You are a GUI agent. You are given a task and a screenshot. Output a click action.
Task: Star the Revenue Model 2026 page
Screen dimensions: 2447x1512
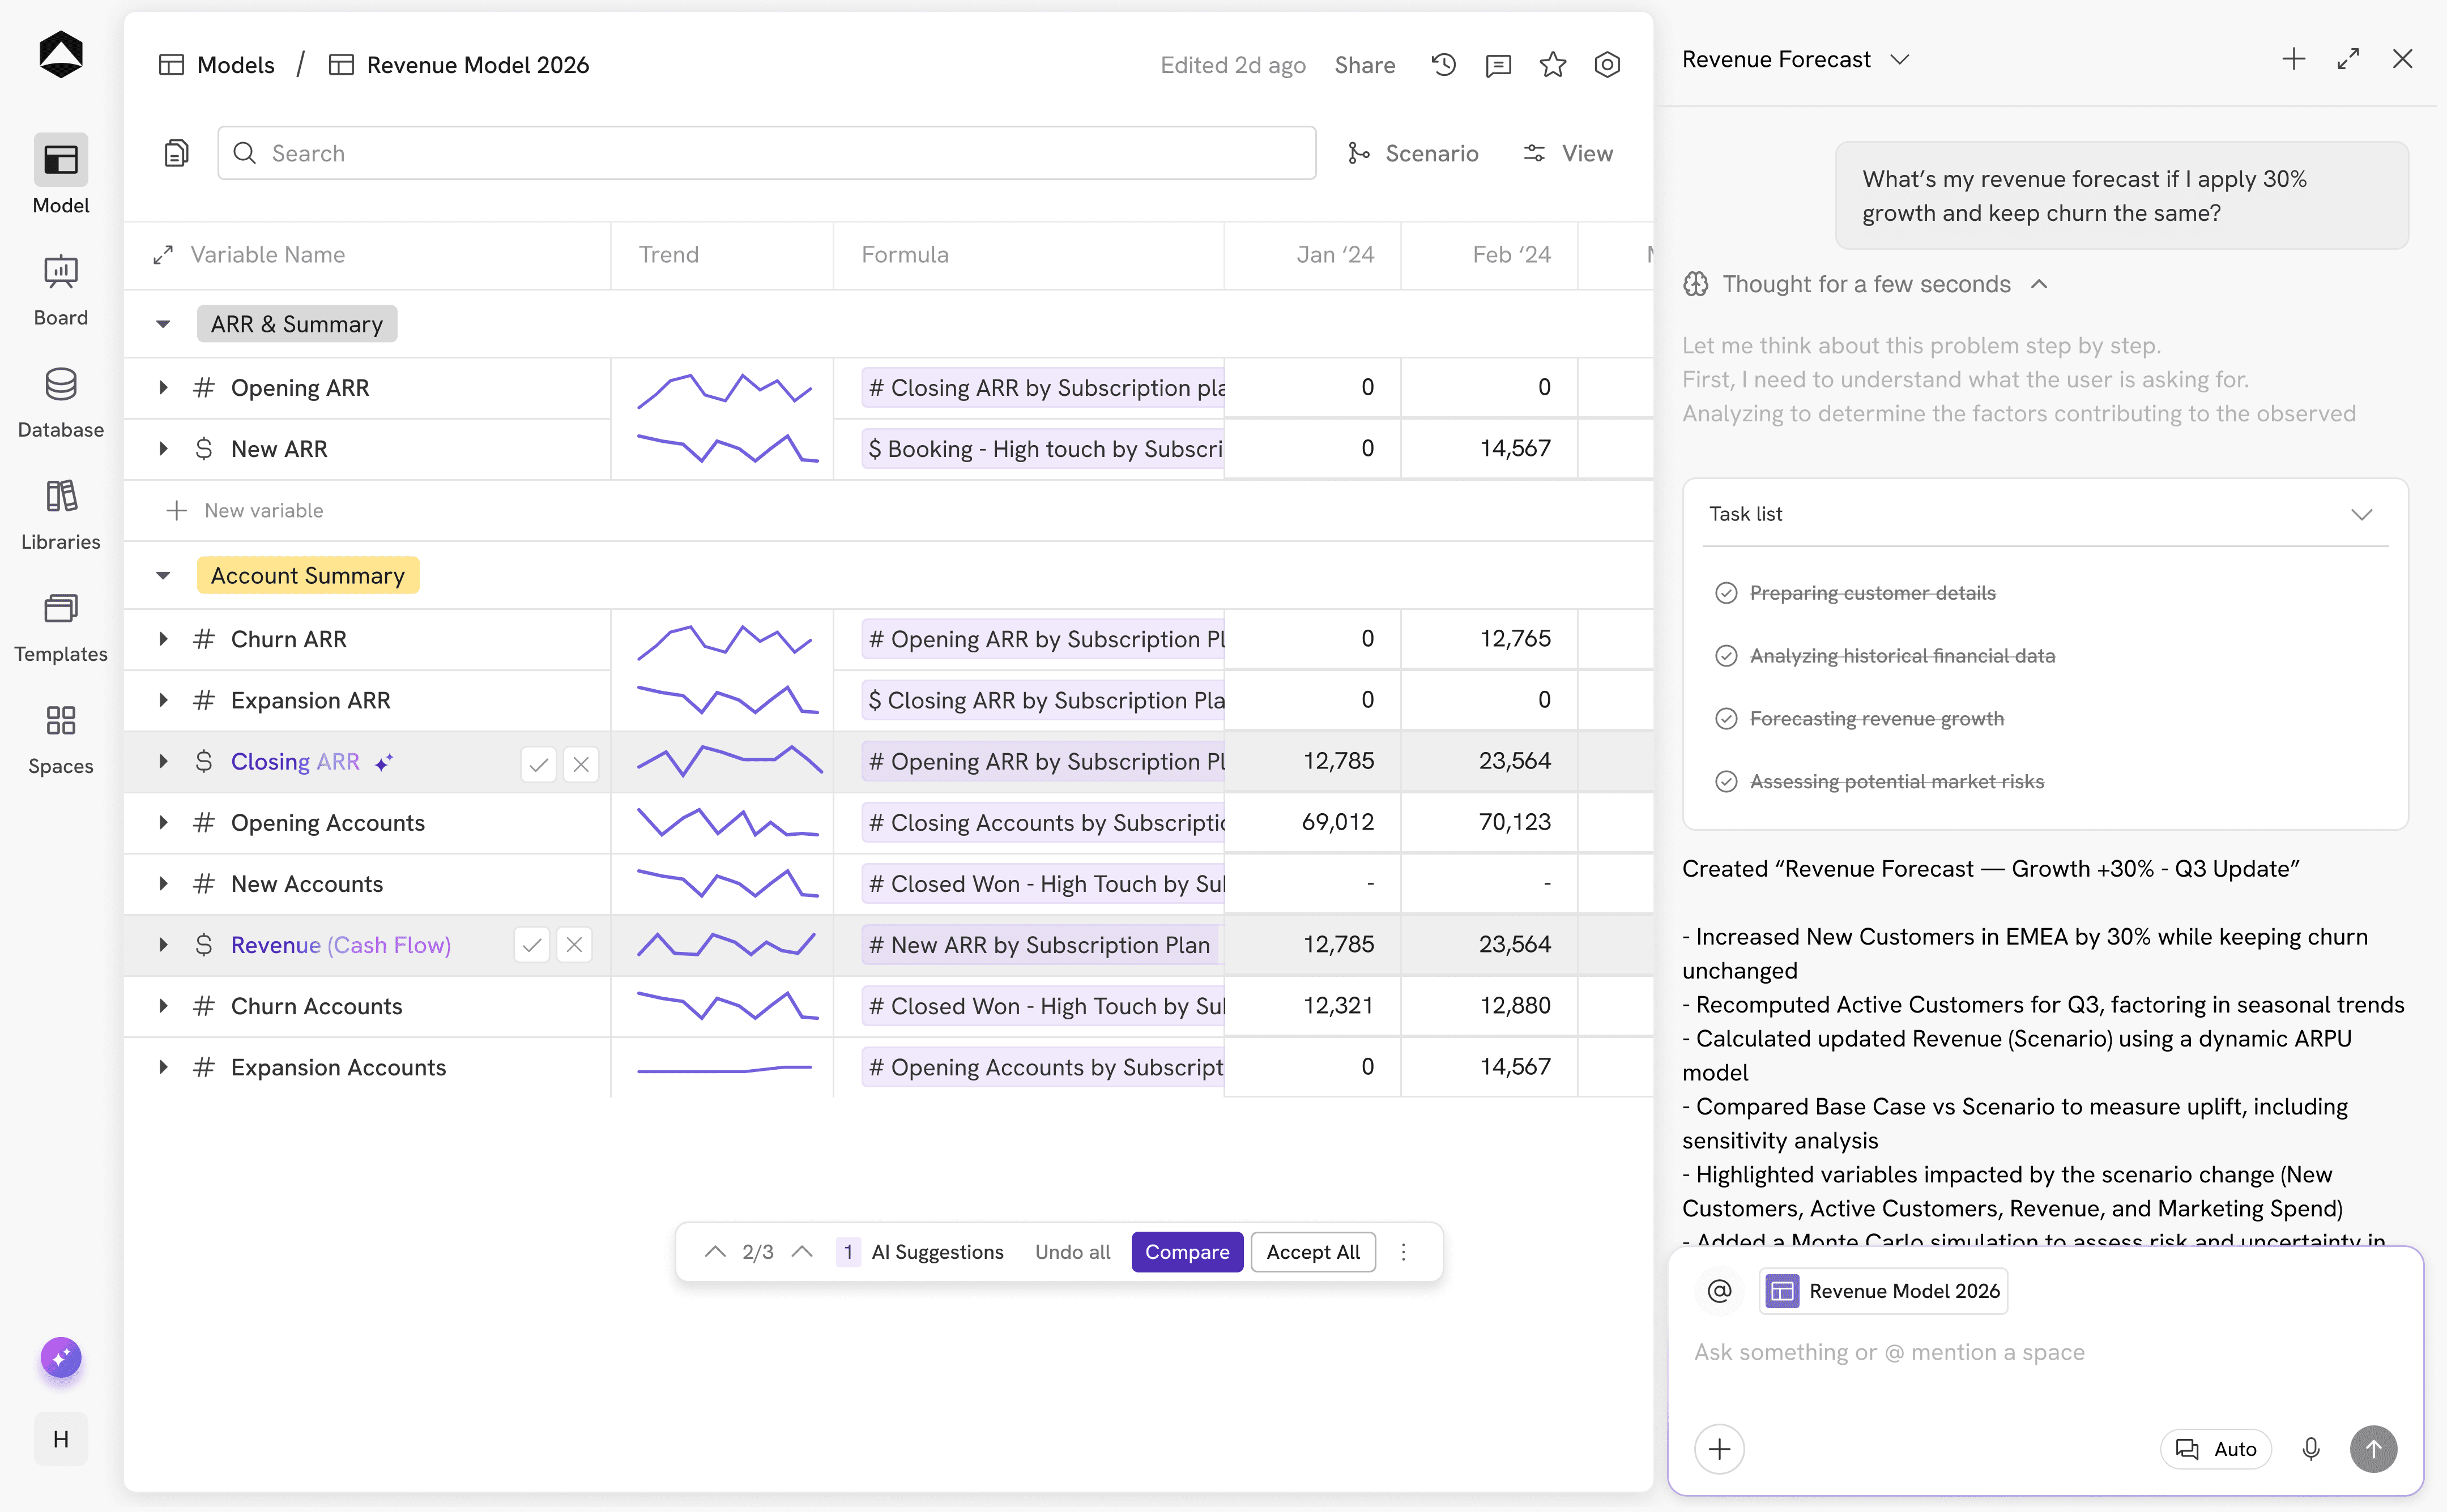tap(1552, 65)
